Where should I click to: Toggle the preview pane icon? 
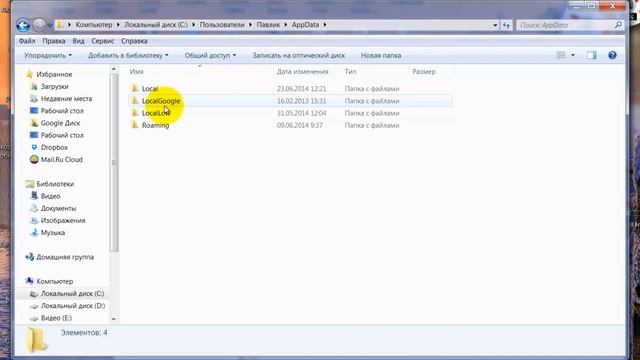[x=591, y=55]
